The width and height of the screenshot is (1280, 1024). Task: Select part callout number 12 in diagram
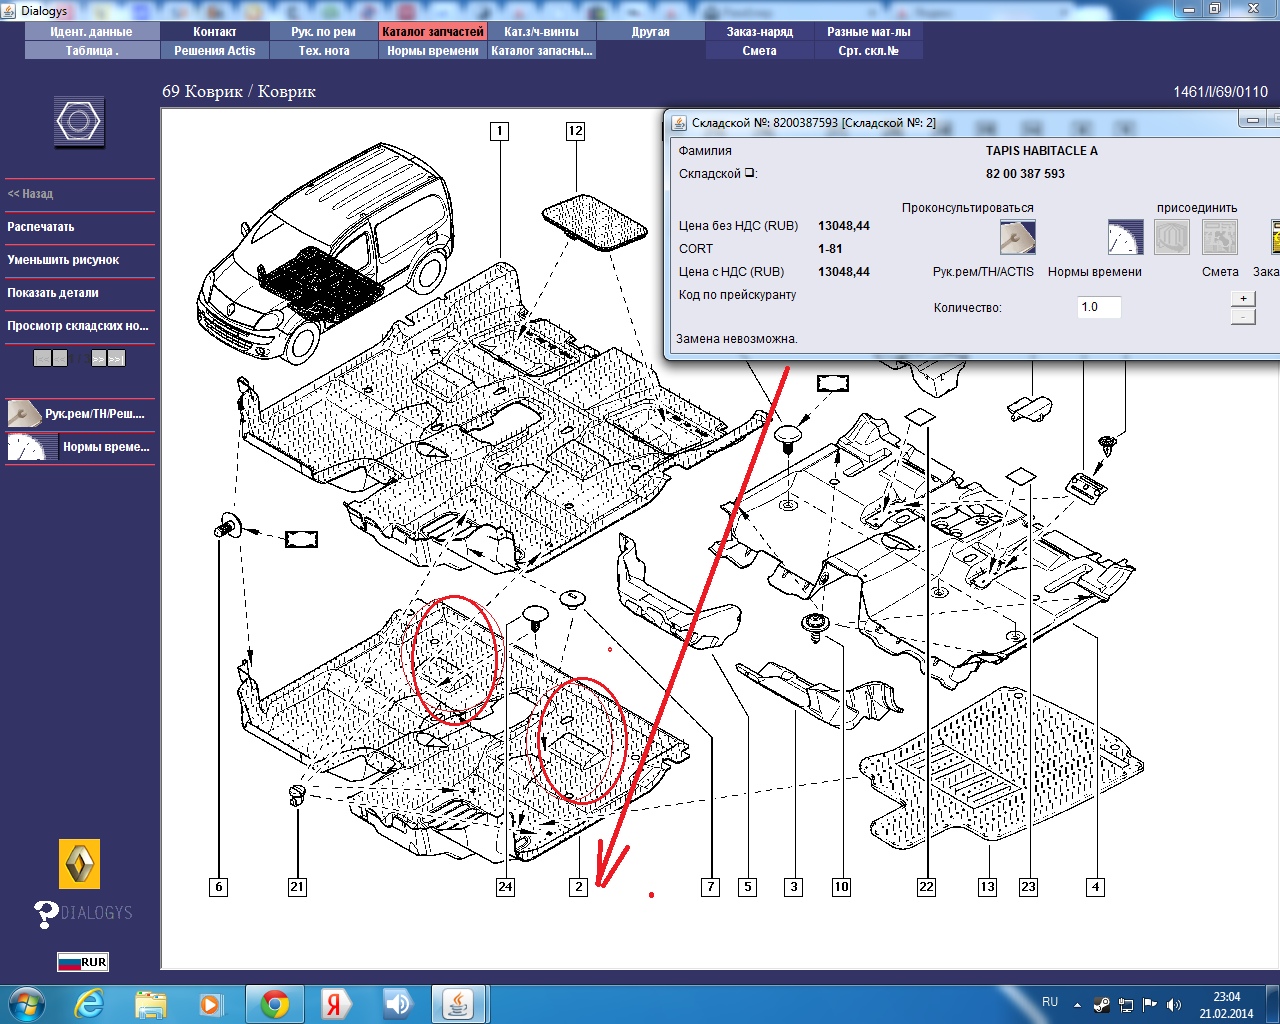[x=575, y=131]
